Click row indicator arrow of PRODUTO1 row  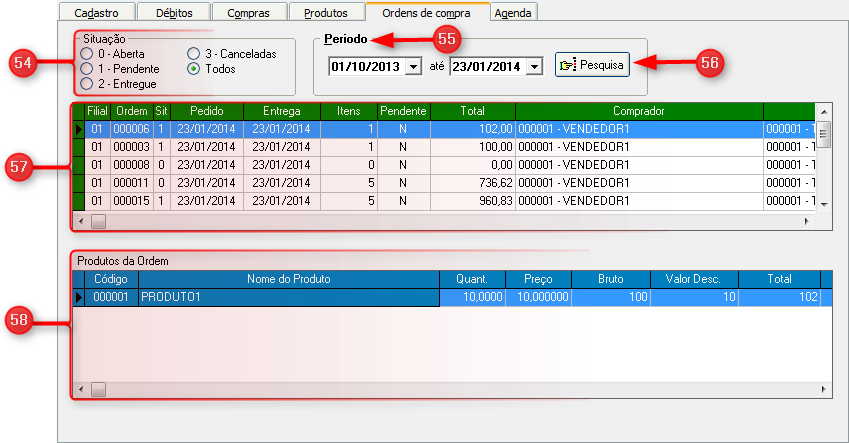pyautogui.click(x=79, y=297)
